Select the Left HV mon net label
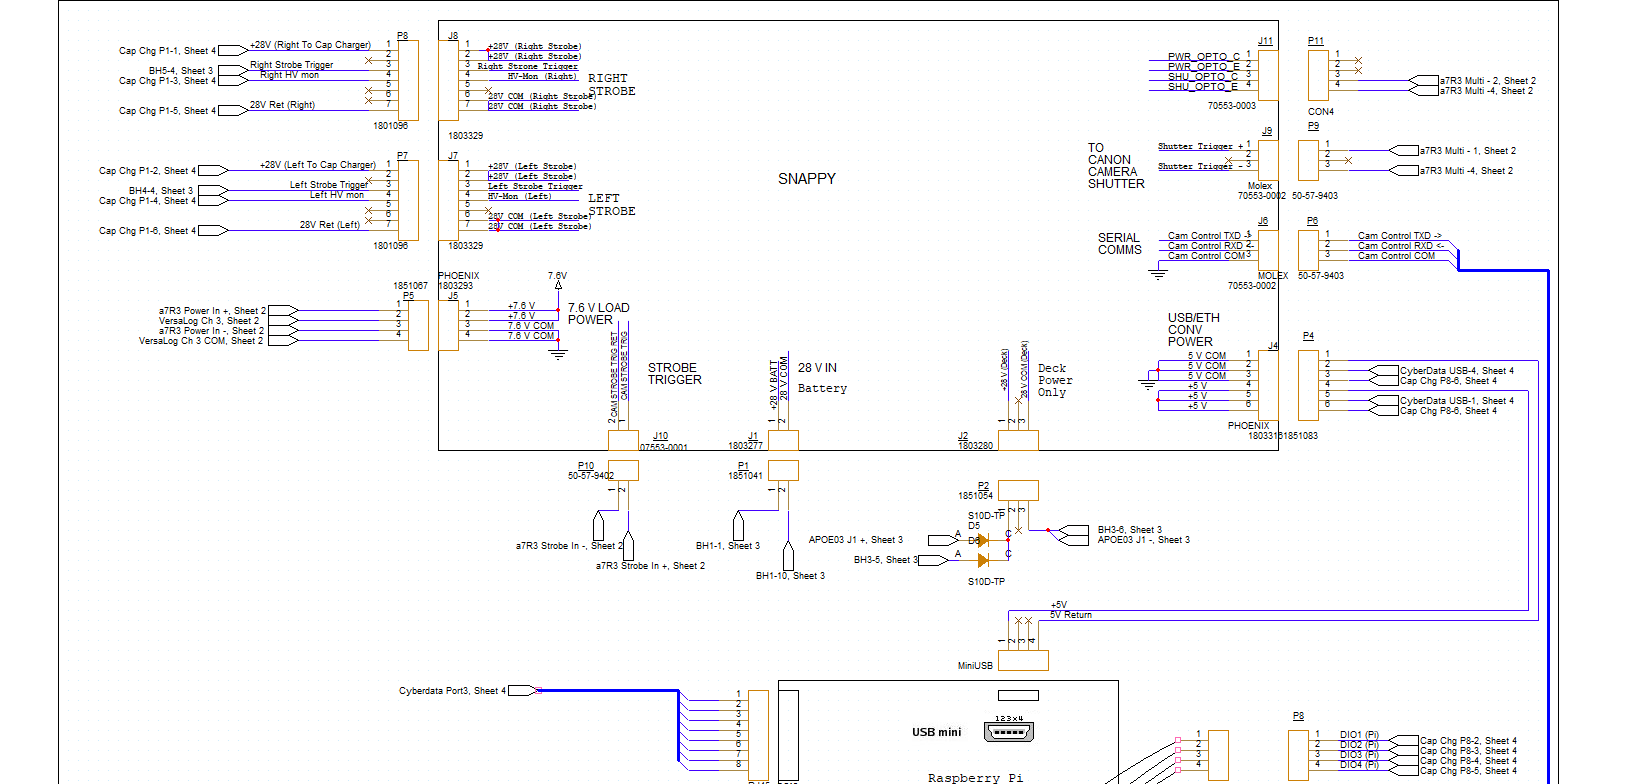1638x784 pixels. (337, 195)
